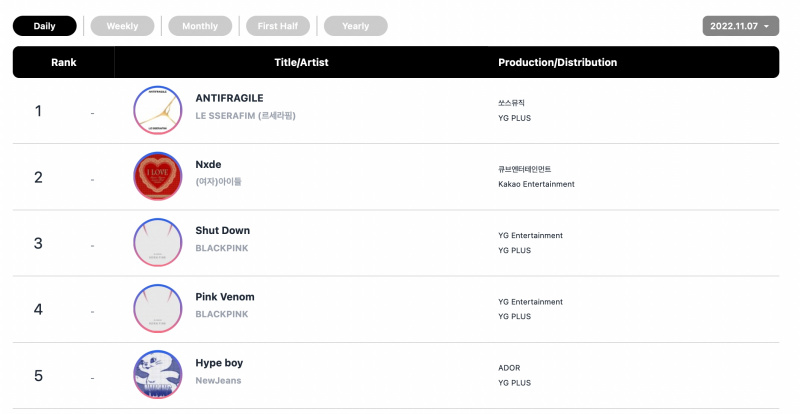The image size is (800, 414).
Task: Expand the 2022.11.07 date dropdown
Action: pos(740,26)
